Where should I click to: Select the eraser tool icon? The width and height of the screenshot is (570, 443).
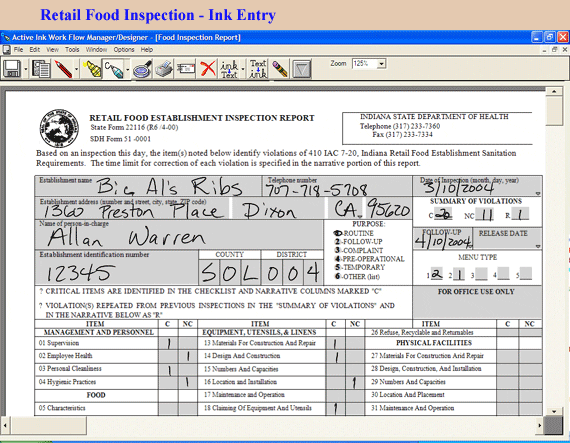point(280,69)
